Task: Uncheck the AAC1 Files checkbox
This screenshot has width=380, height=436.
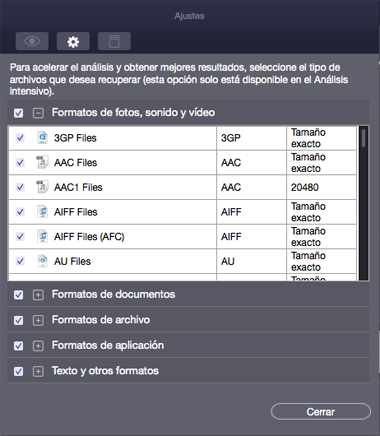Action: (x=20, y=187)
